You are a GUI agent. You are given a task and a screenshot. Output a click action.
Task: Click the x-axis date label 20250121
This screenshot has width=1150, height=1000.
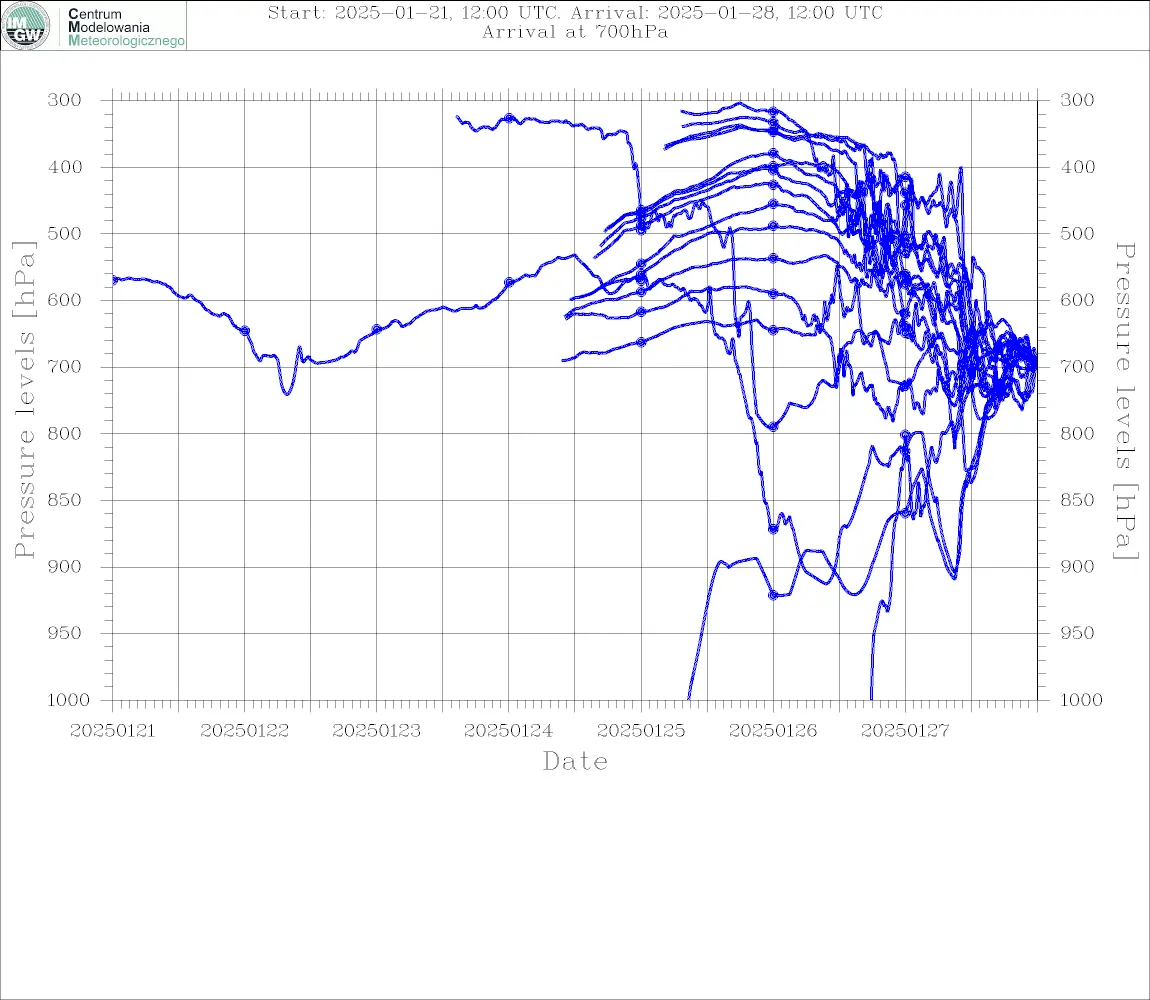click(x=112, y=731)
